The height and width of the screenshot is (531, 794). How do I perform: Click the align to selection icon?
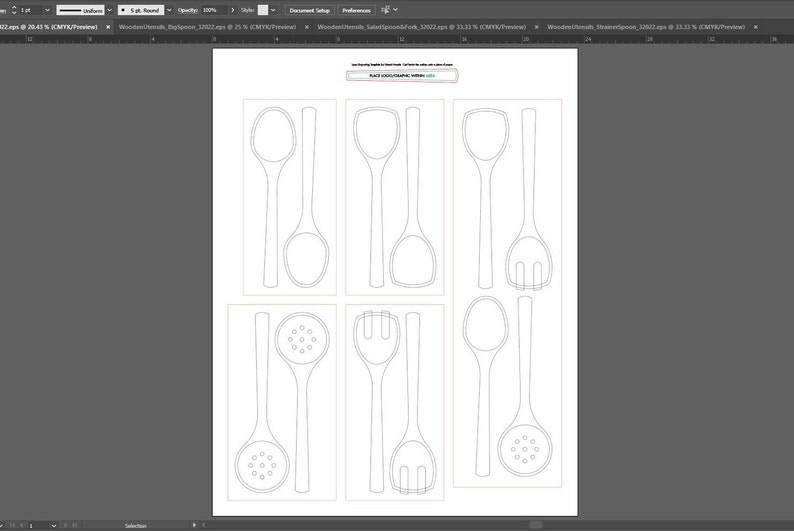click(385, 10)
